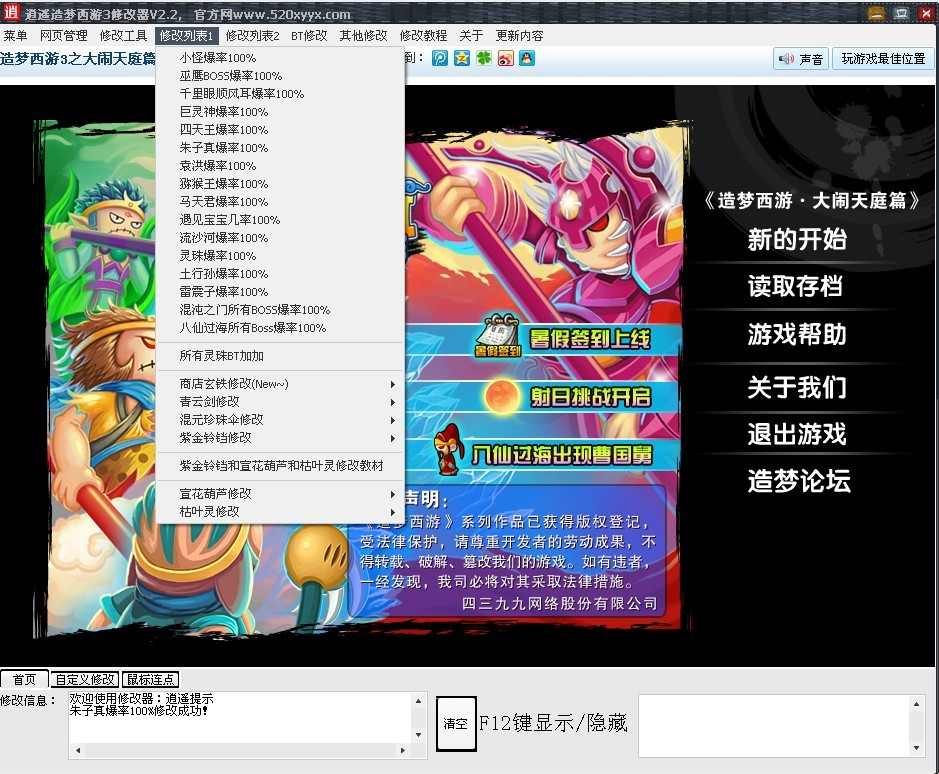Viewport: 939px width, 774px height.
Task: Select 八仙过海所有Boss爆率100% entry
Action: click(280, 328)
